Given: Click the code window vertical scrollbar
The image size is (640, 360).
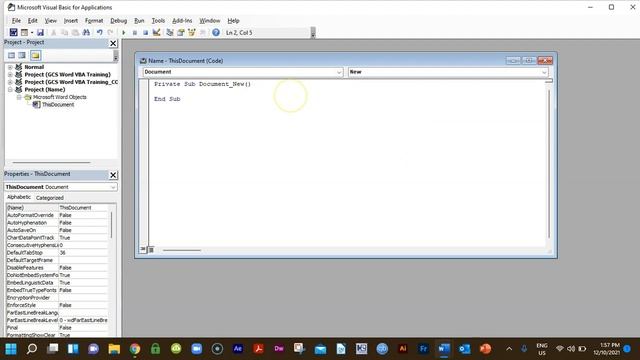Looking at the screenshot, I should coord(549,163).
